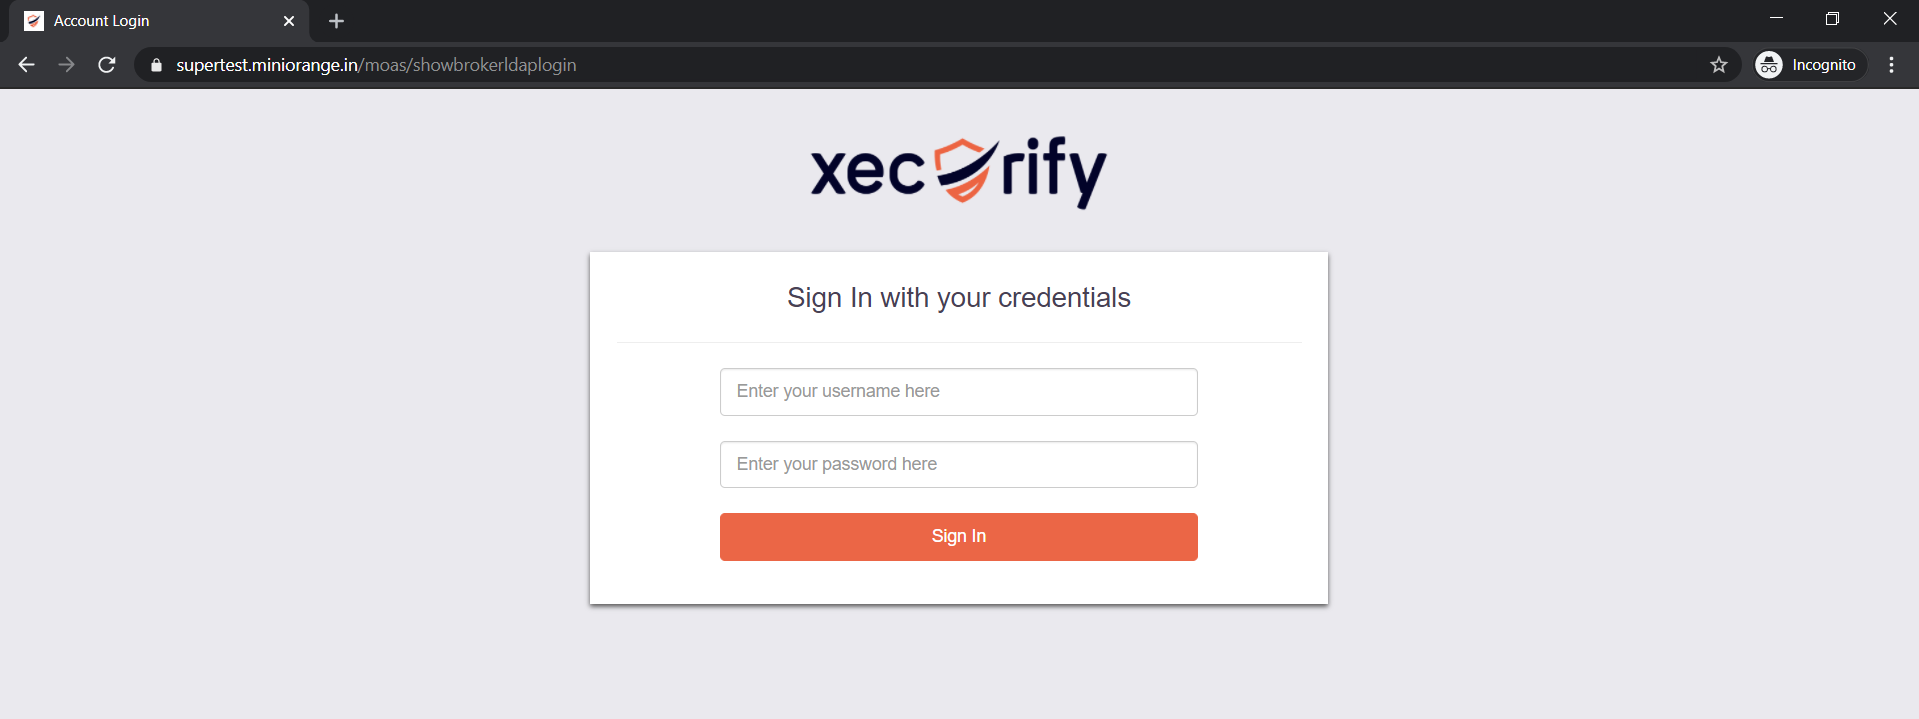Click the orange Sign In button text
1919x719 pixels.
[958, 536]
